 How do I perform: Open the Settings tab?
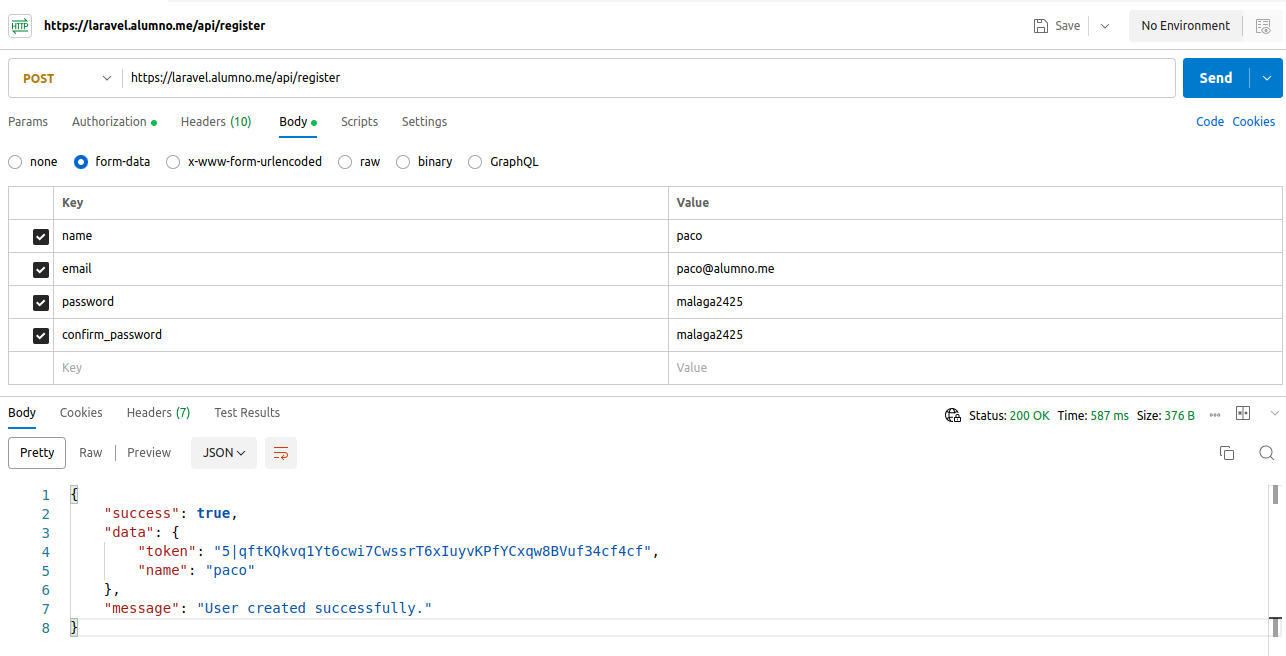[x=424, y=122]
